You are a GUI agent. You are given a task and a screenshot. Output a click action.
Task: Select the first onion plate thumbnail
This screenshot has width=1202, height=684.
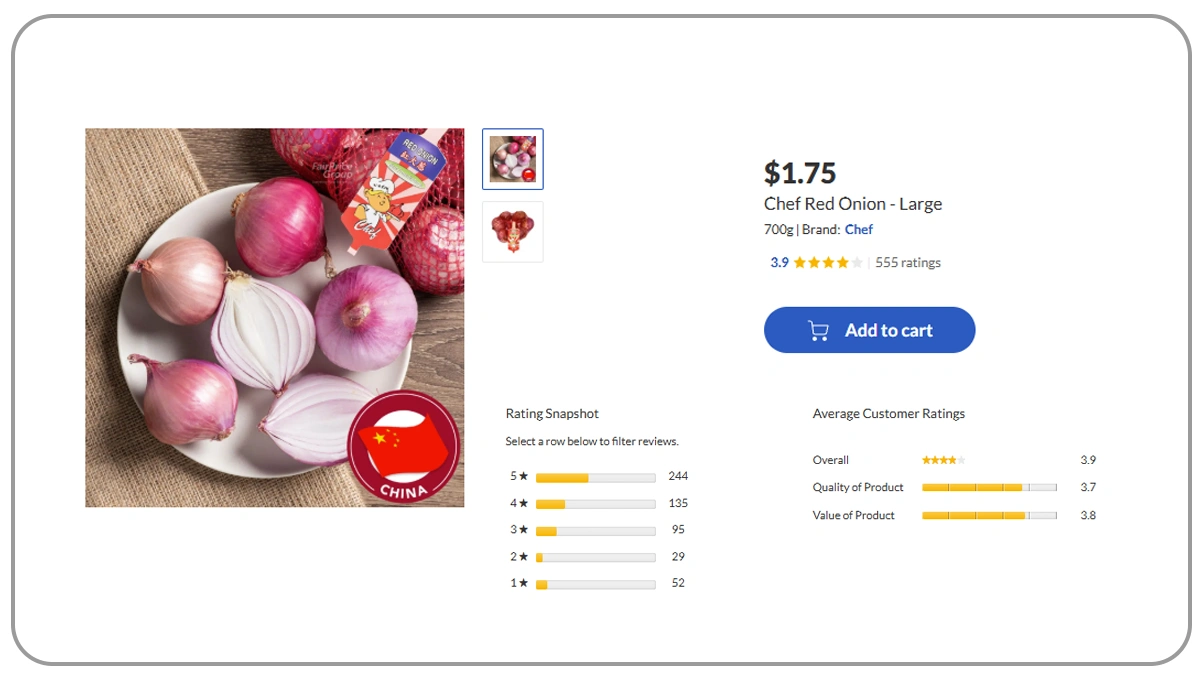[x=513, y=159]
